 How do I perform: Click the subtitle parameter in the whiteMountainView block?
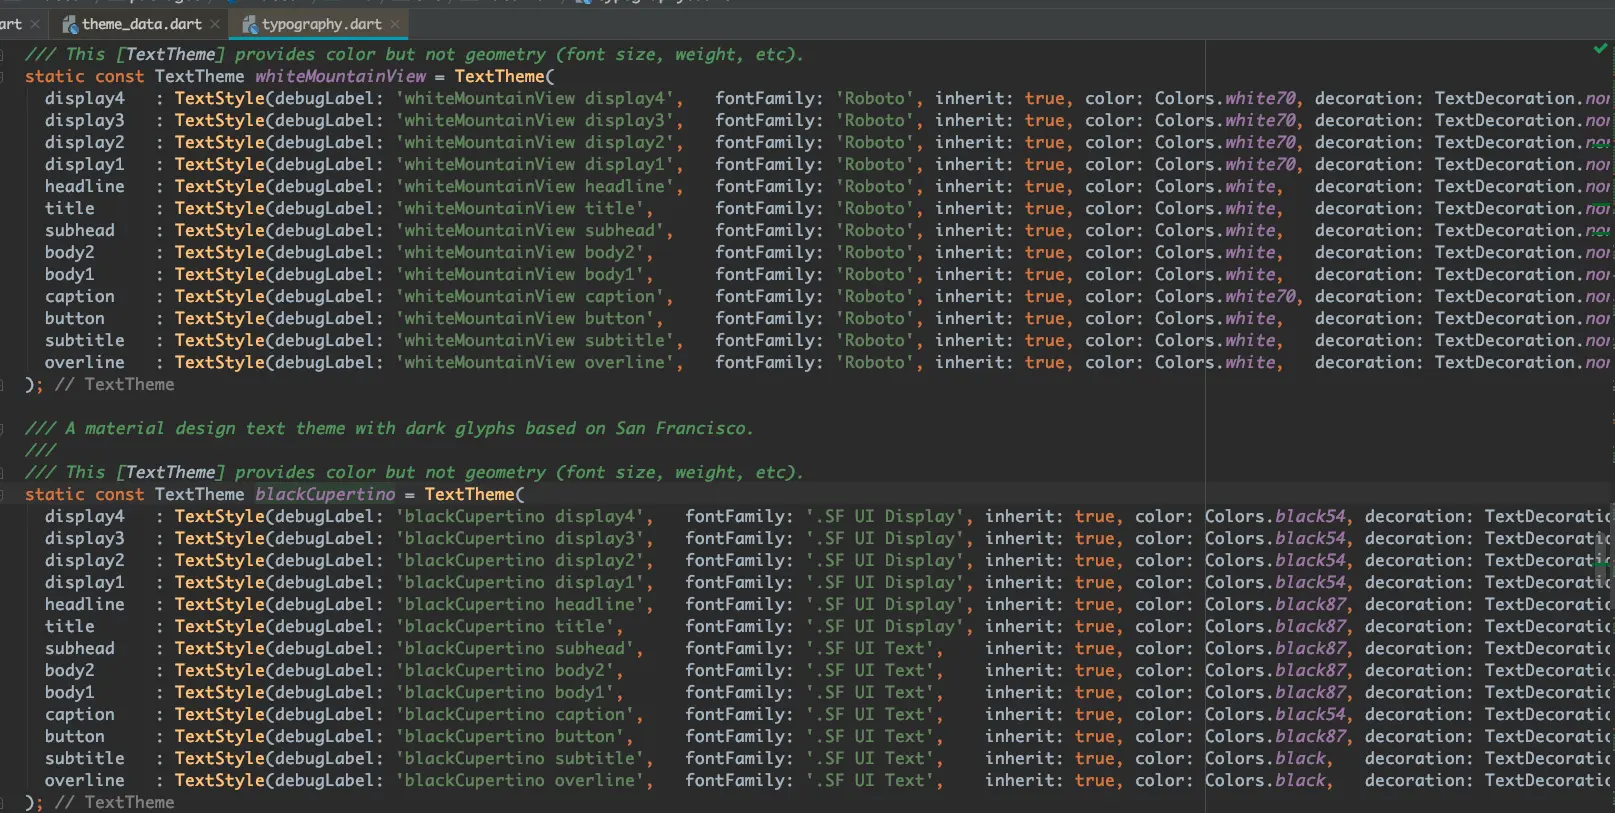click(x=85, y=341)
